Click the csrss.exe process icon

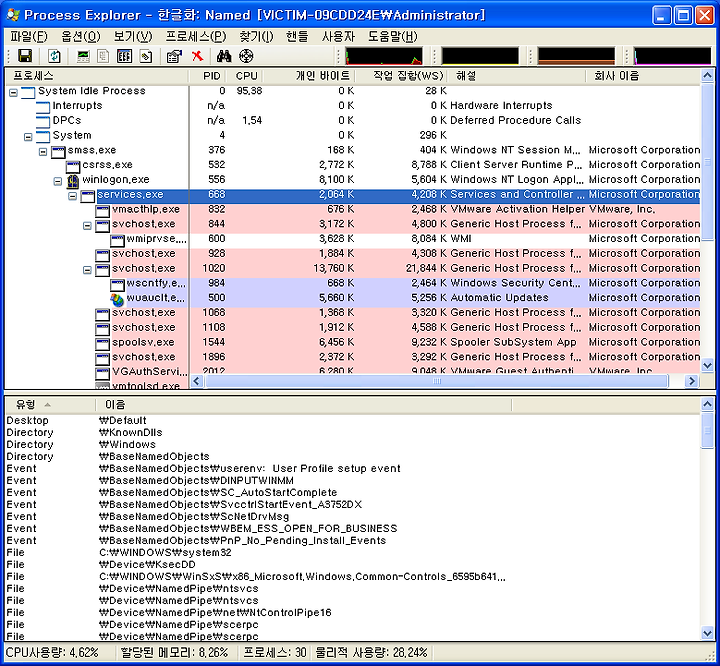coord(73,166)
